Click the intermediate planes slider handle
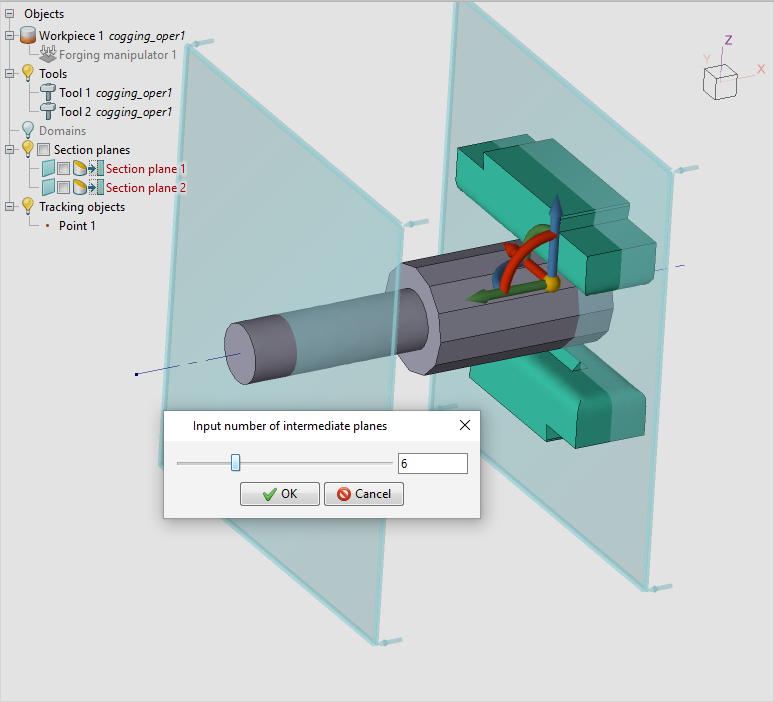Viewport: 774px width, 702px height. click(235, 463)
